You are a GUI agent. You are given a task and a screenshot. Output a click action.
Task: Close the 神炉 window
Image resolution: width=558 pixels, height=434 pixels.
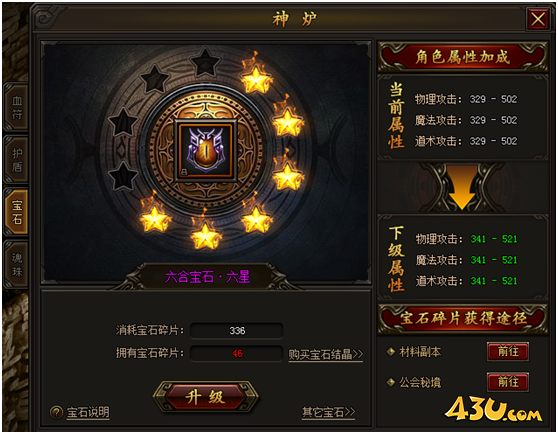coord(538,19)
